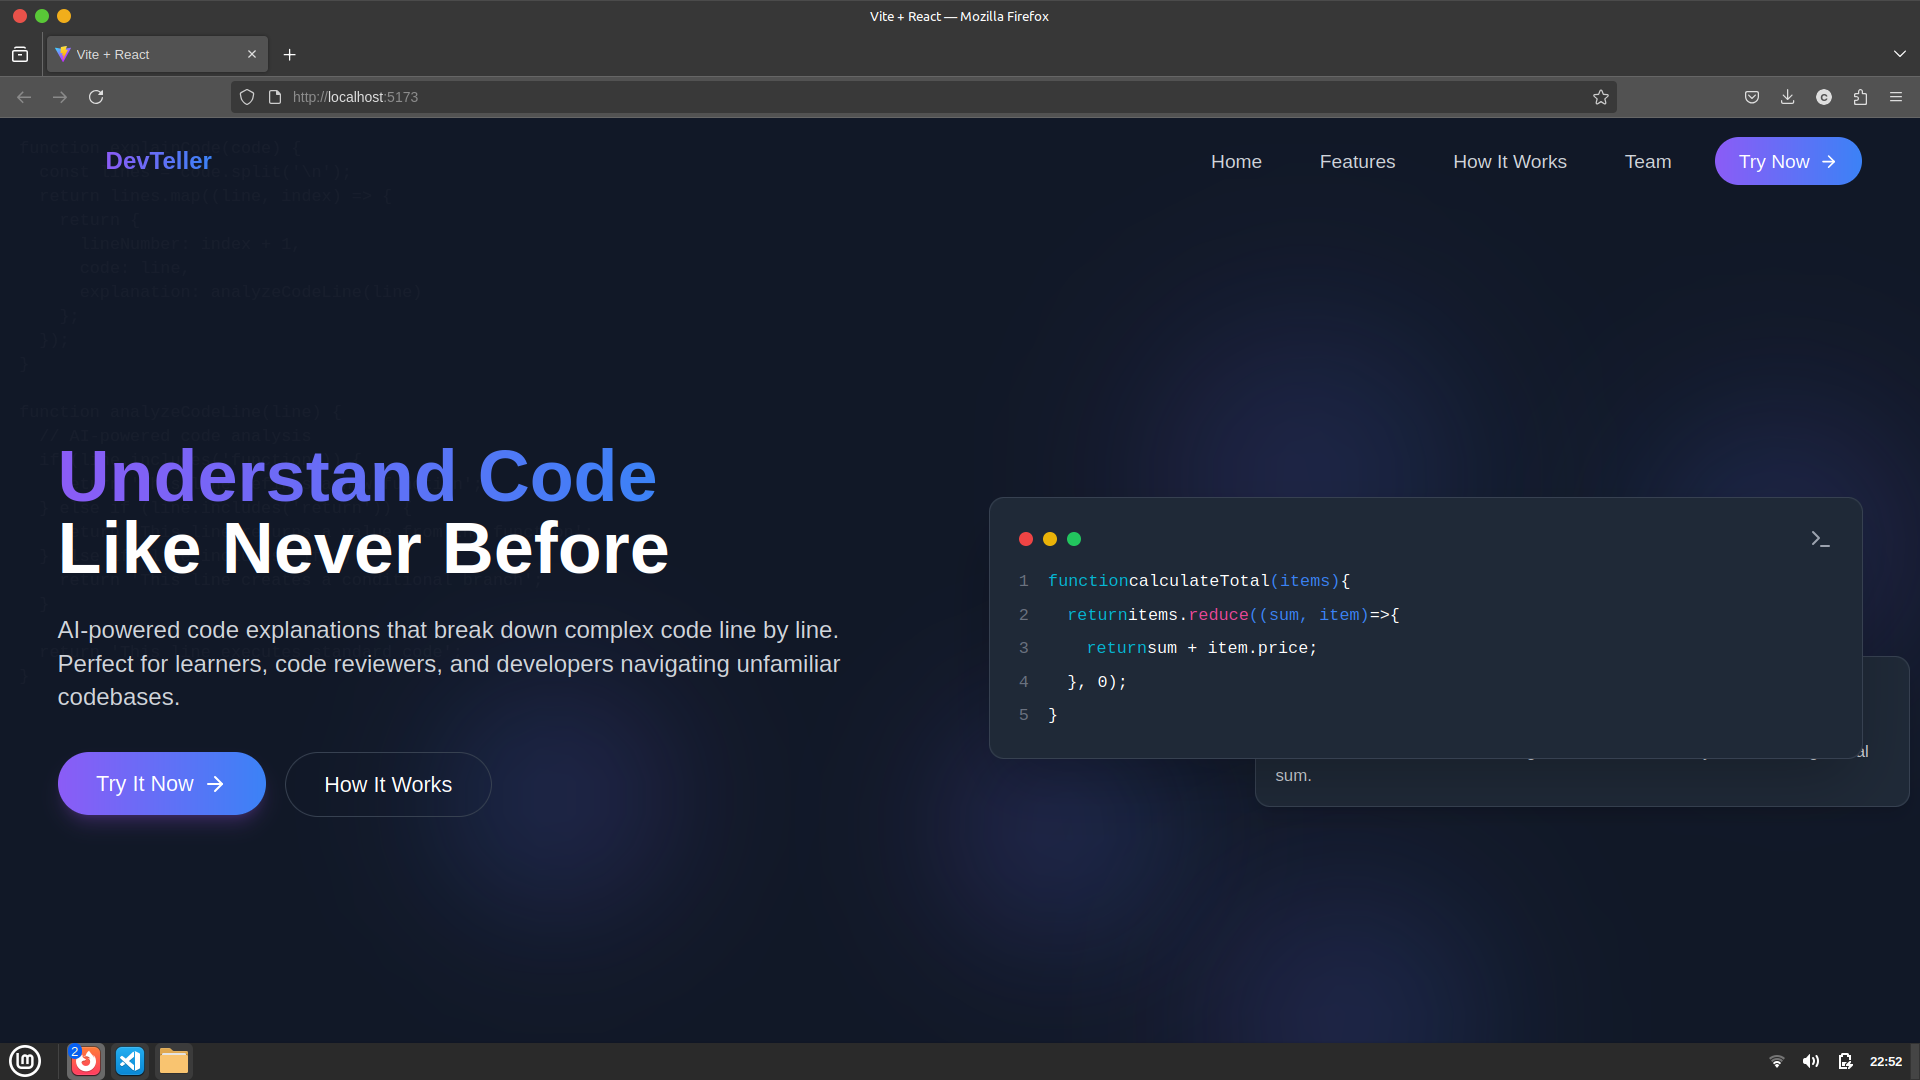Click the How It Works outlined button
Image resolution: width=1920 pixels, height=1080 pixels.
388,785
